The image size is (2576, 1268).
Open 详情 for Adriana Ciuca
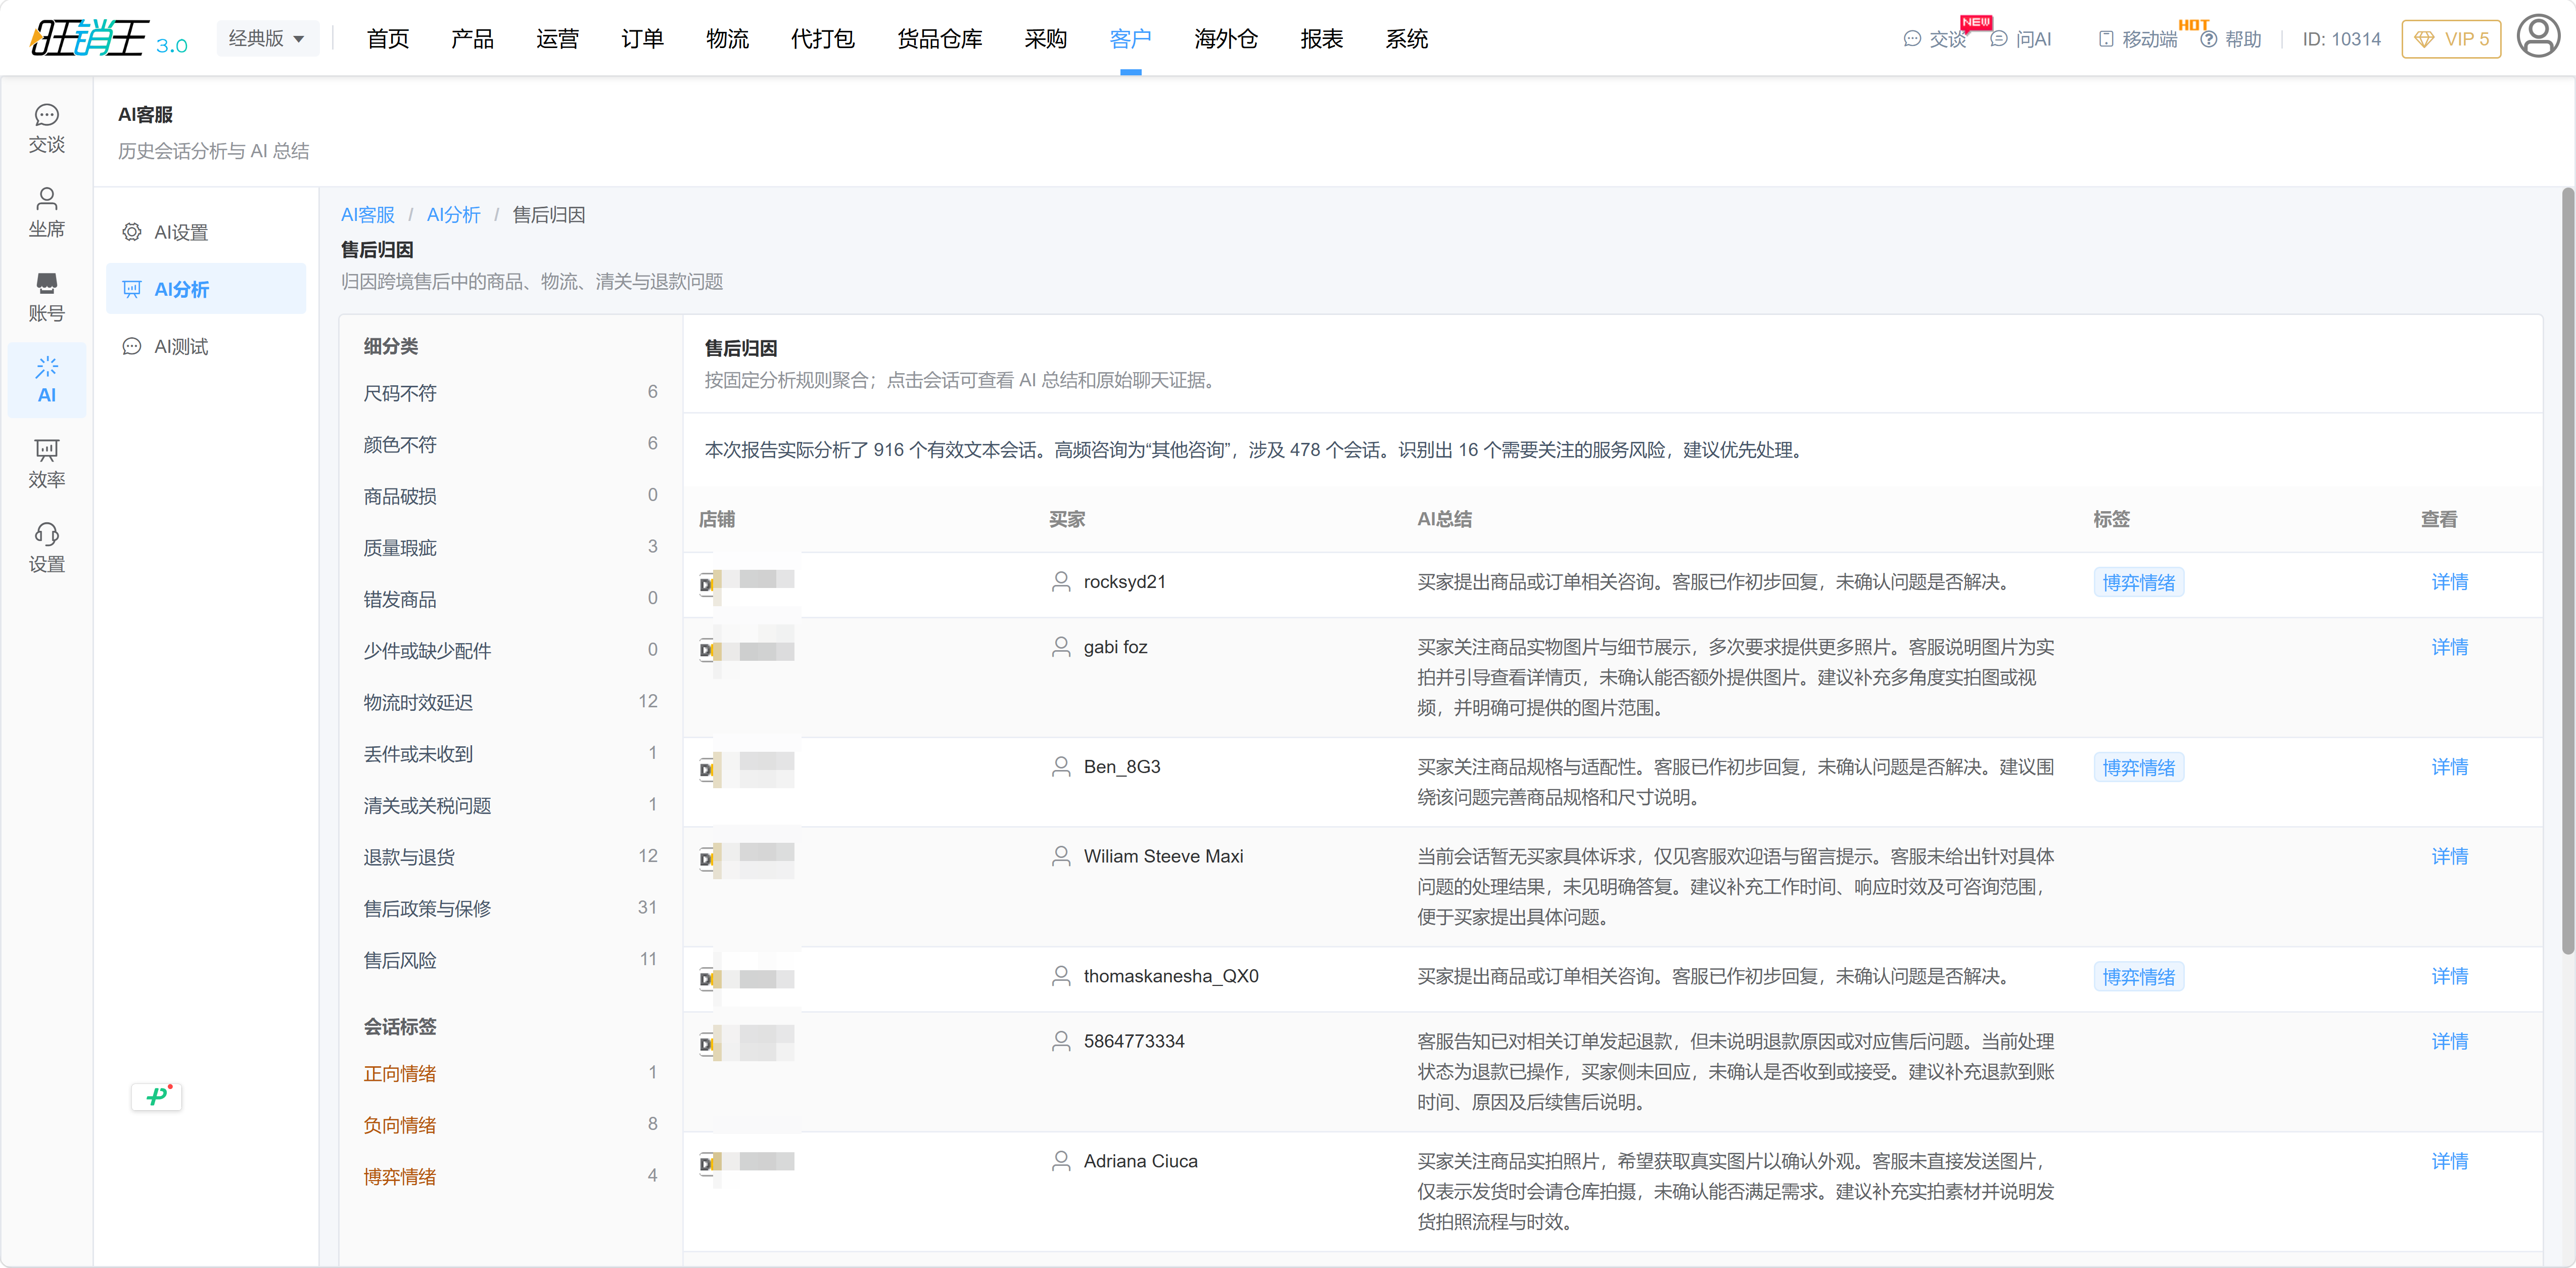[2449, 1161]
